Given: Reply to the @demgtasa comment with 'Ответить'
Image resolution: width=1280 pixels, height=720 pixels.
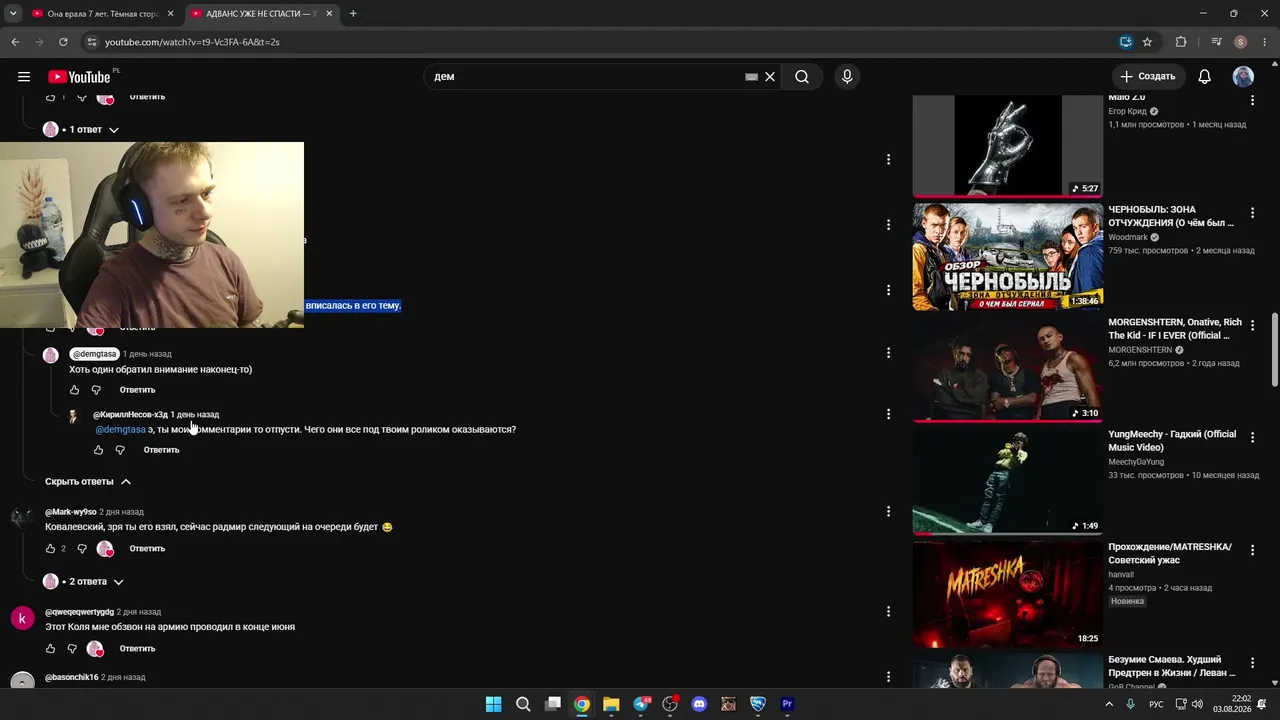Looking at the screenshot, I should (138, 390).
